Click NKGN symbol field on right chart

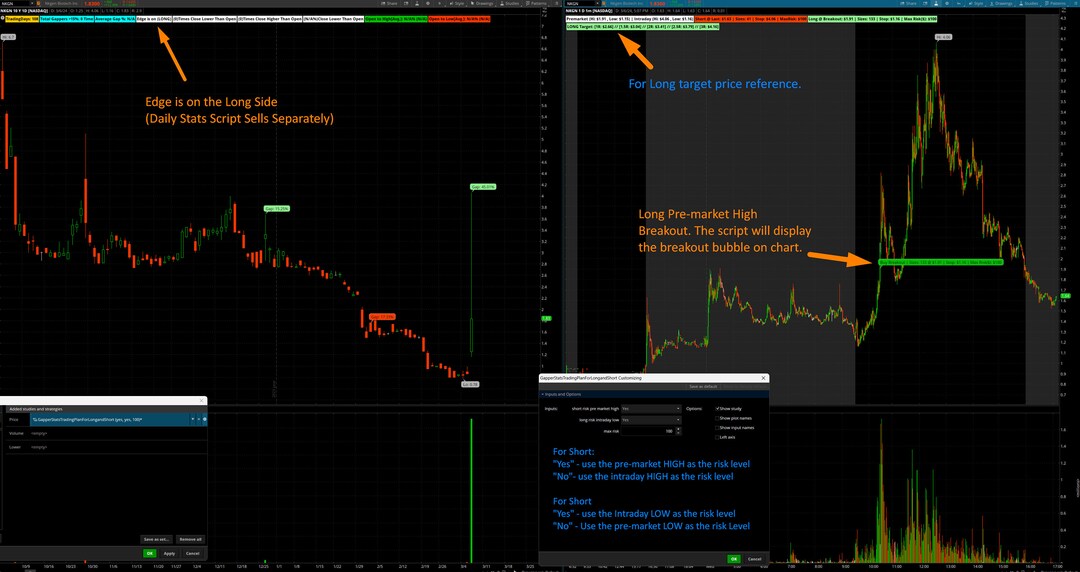pos(583,4)
